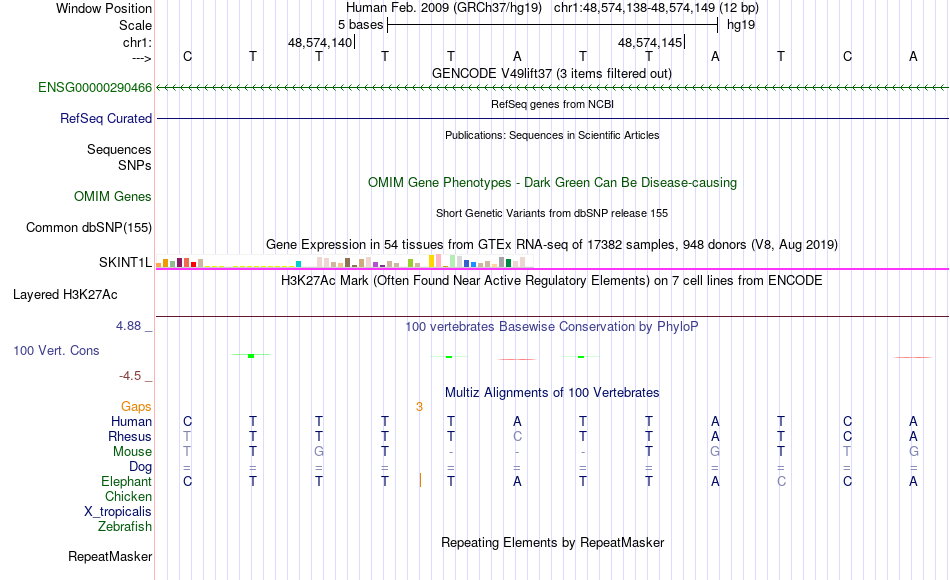Screen dimensions: 950x580
Task: Click Short Genetic Variants from dbSNP title
Action: pos(552,213)
